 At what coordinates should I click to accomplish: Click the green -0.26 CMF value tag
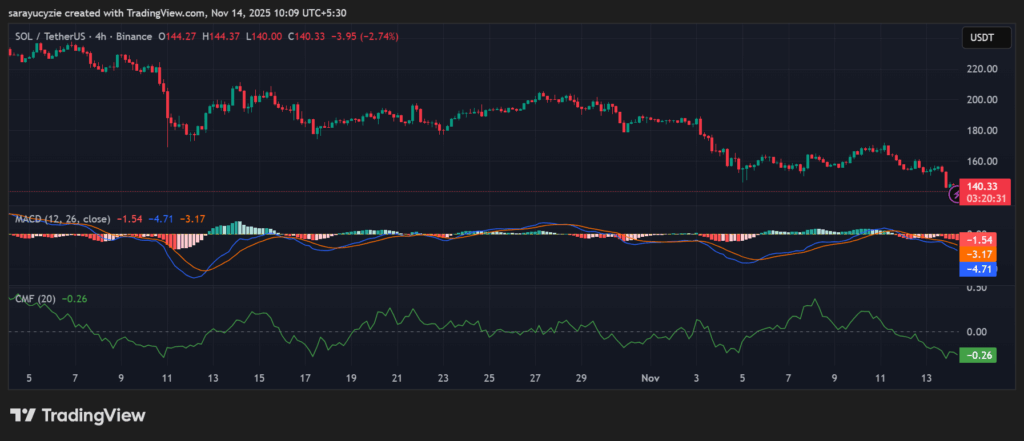(978, 354)
